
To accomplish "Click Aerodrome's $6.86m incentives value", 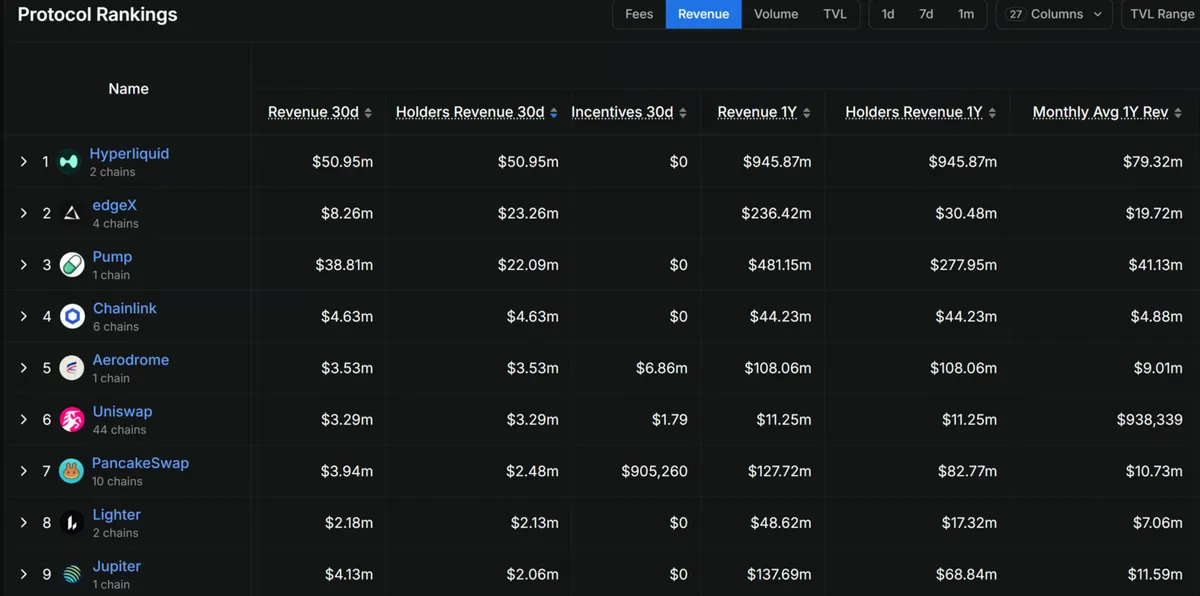I will click(x=662, y=368).
